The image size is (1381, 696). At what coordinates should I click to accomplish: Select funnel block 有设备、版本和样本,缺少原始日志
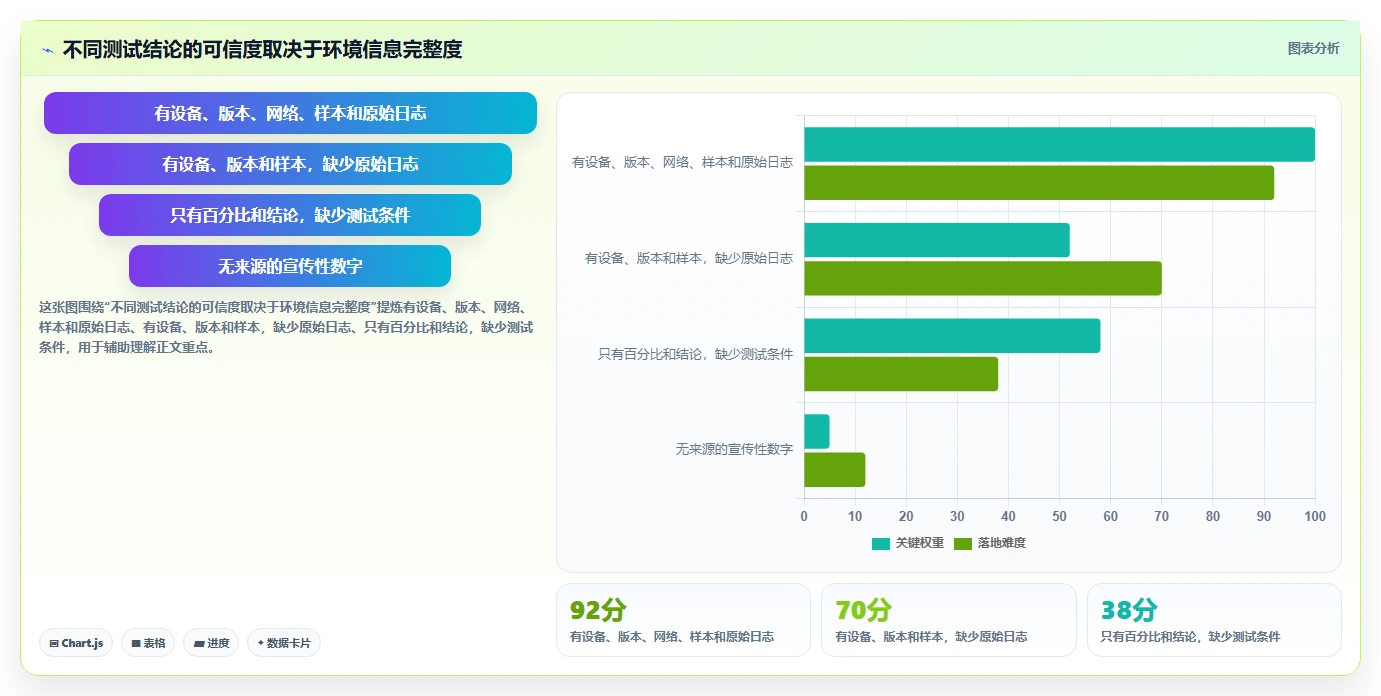tap(290, 164)
